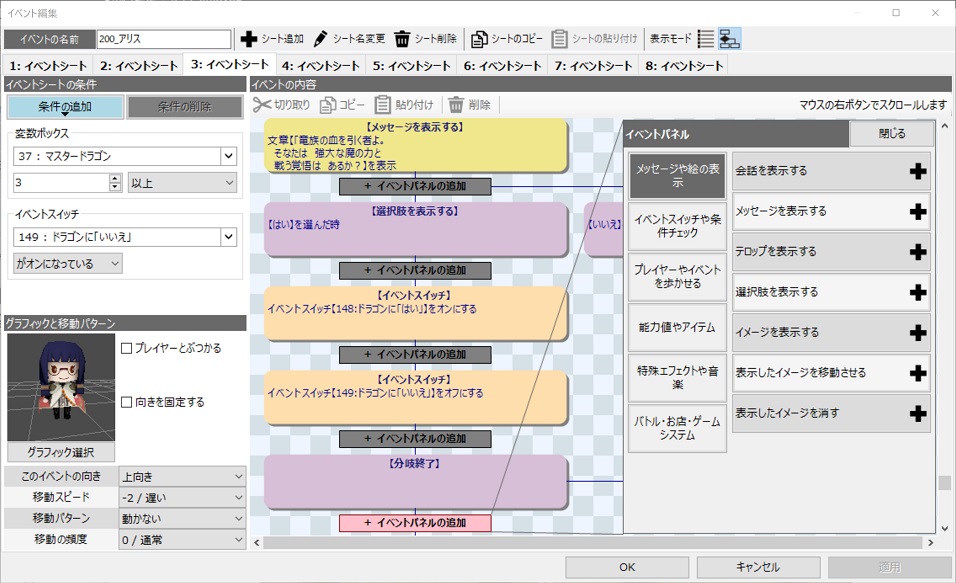
Task: Click the イベントの名前 text field
Action: point(164,39)
